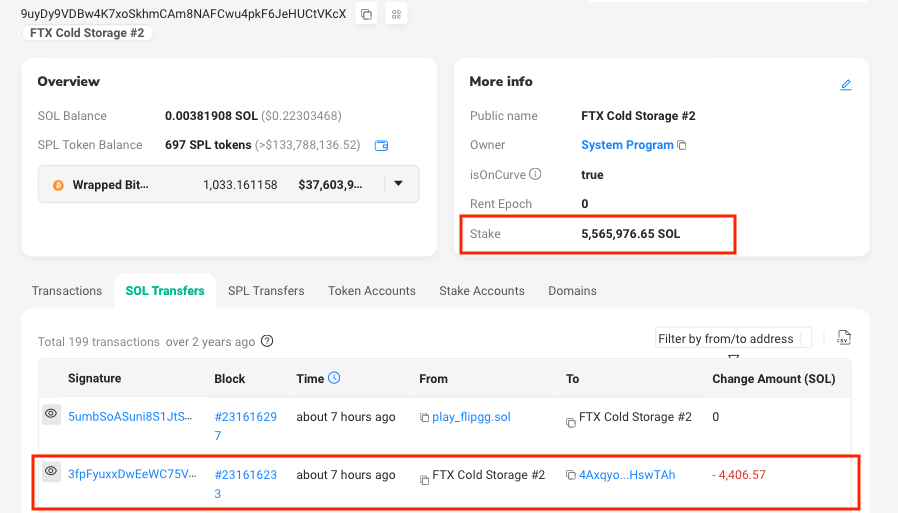Viewport: 898px width, 513px height.
Task: Preview transaction 3fpFyuxxDwEeWC75V with eye icon
Action: coord(51,471)
